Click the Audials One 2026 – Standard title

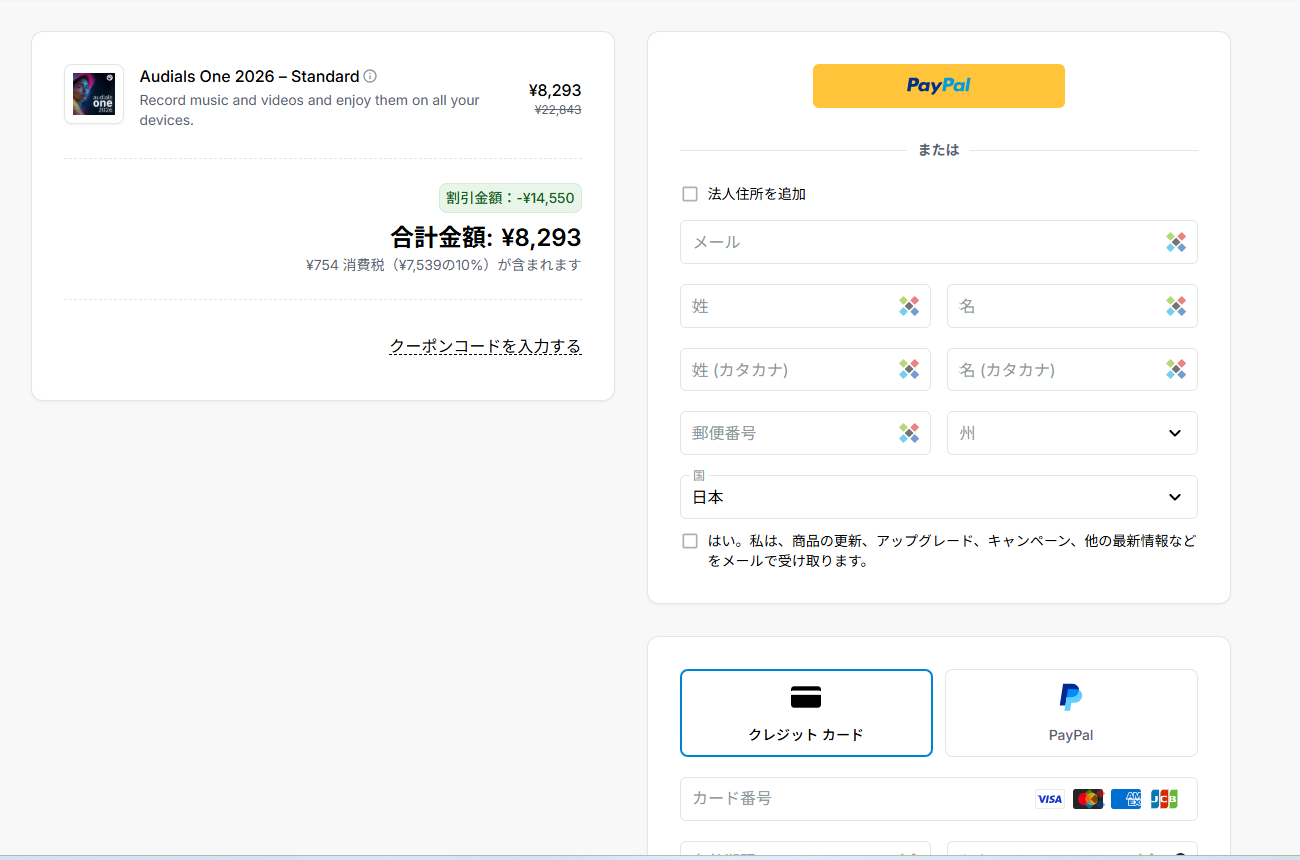click(249, 76)
